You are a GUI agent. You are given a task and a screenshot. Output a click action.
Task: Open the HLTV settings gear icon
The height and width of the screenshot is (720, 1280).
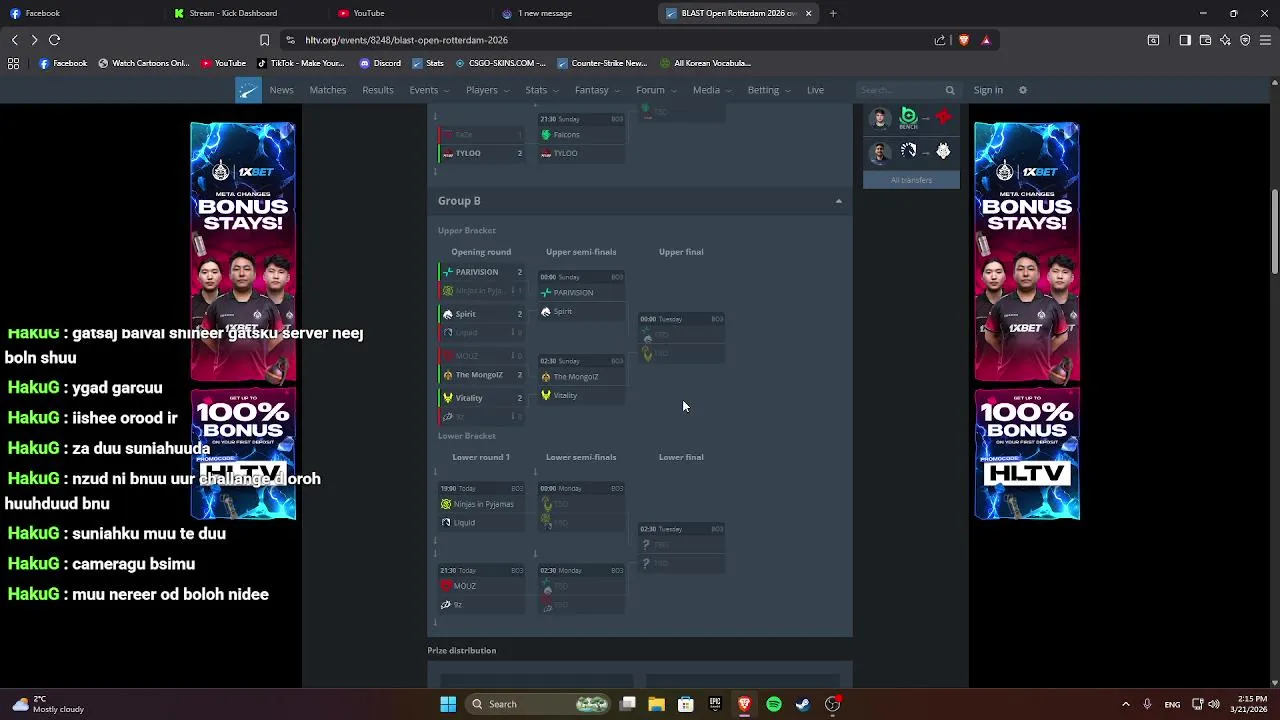pyautogui.click(x=1022, y=90)
